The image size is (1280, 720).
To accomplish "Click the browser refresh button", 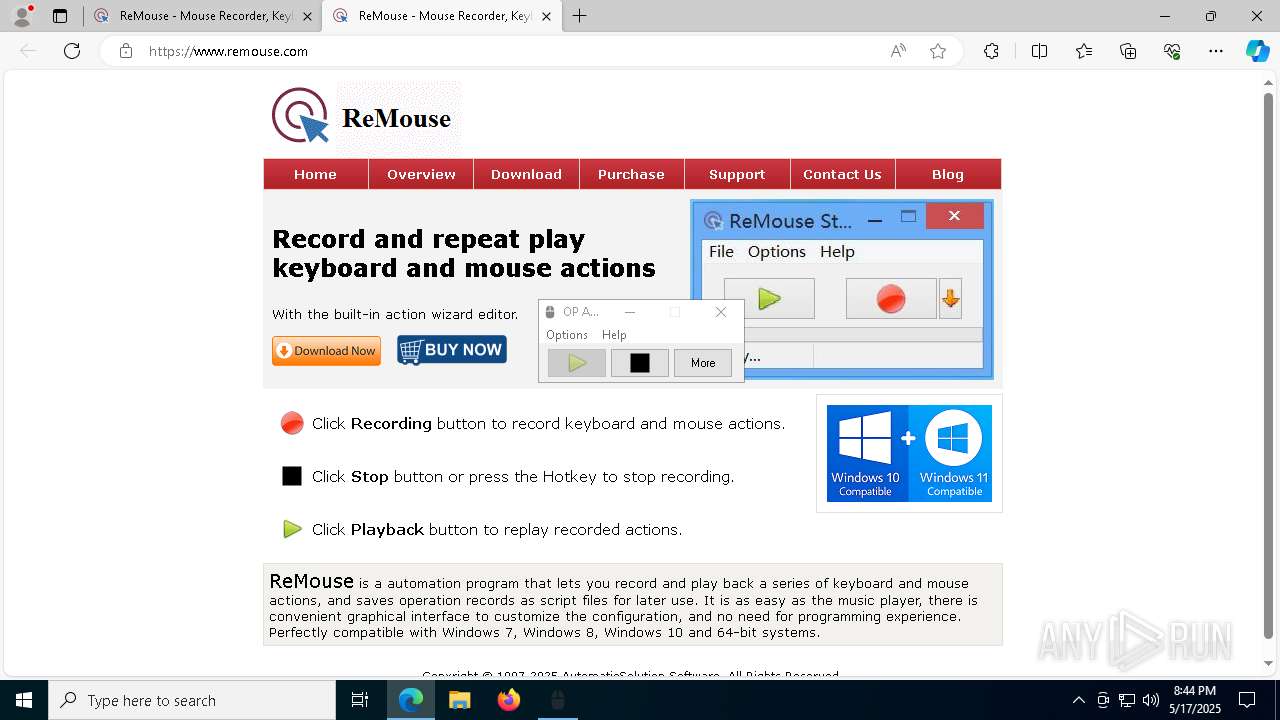I will point(72,51).
